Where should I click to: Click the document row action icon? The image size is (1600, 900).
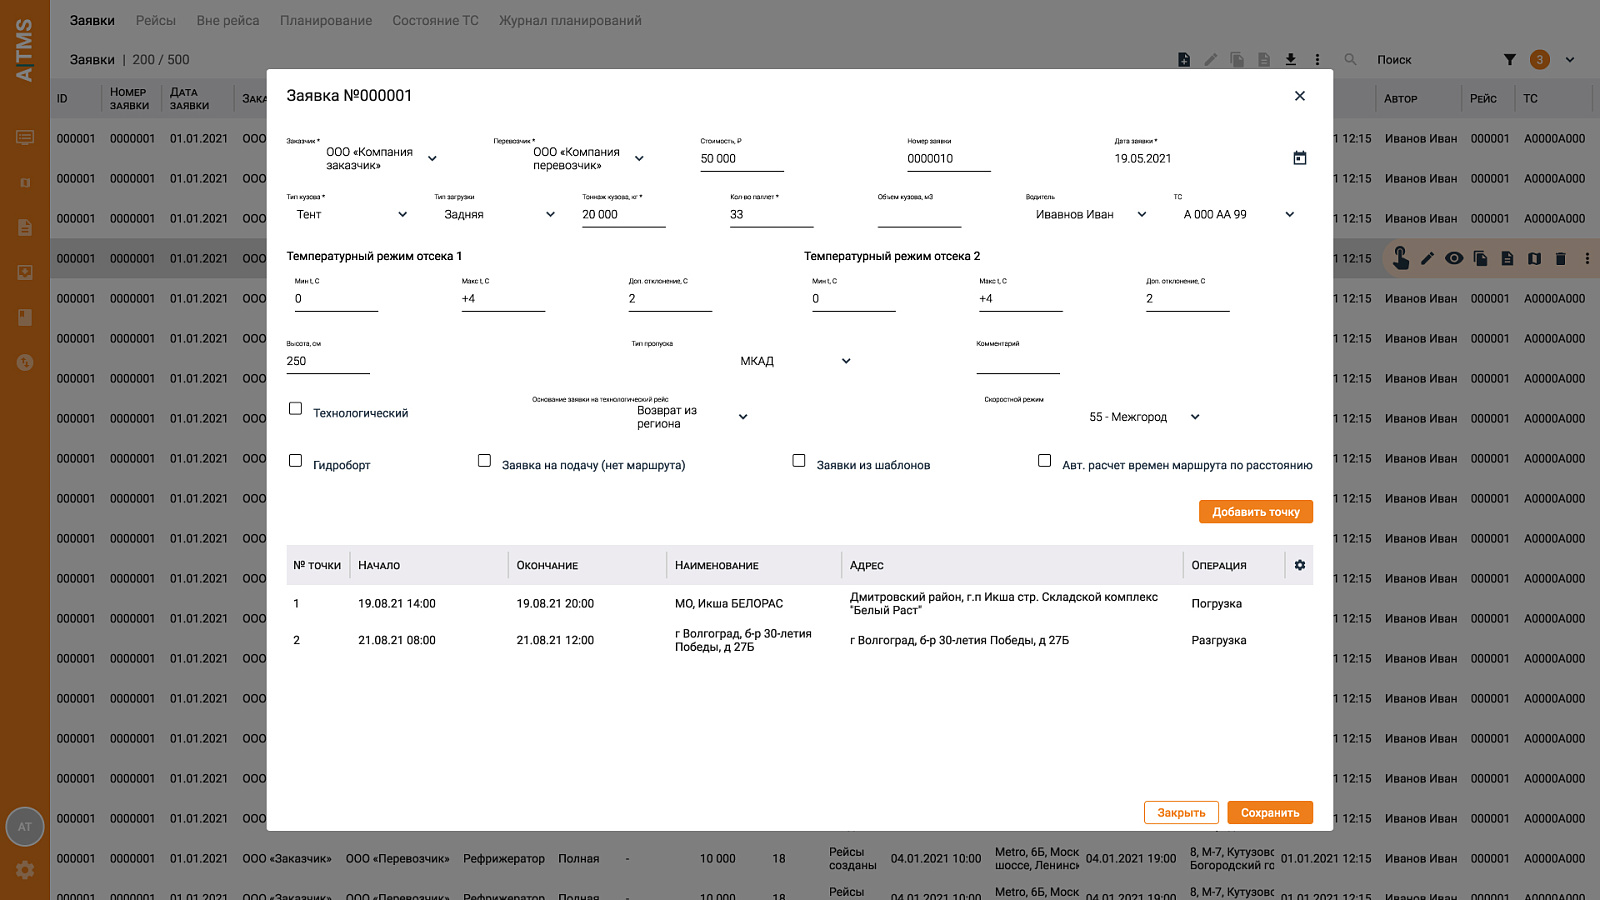pyautogui.click(x=1507, y=258)
